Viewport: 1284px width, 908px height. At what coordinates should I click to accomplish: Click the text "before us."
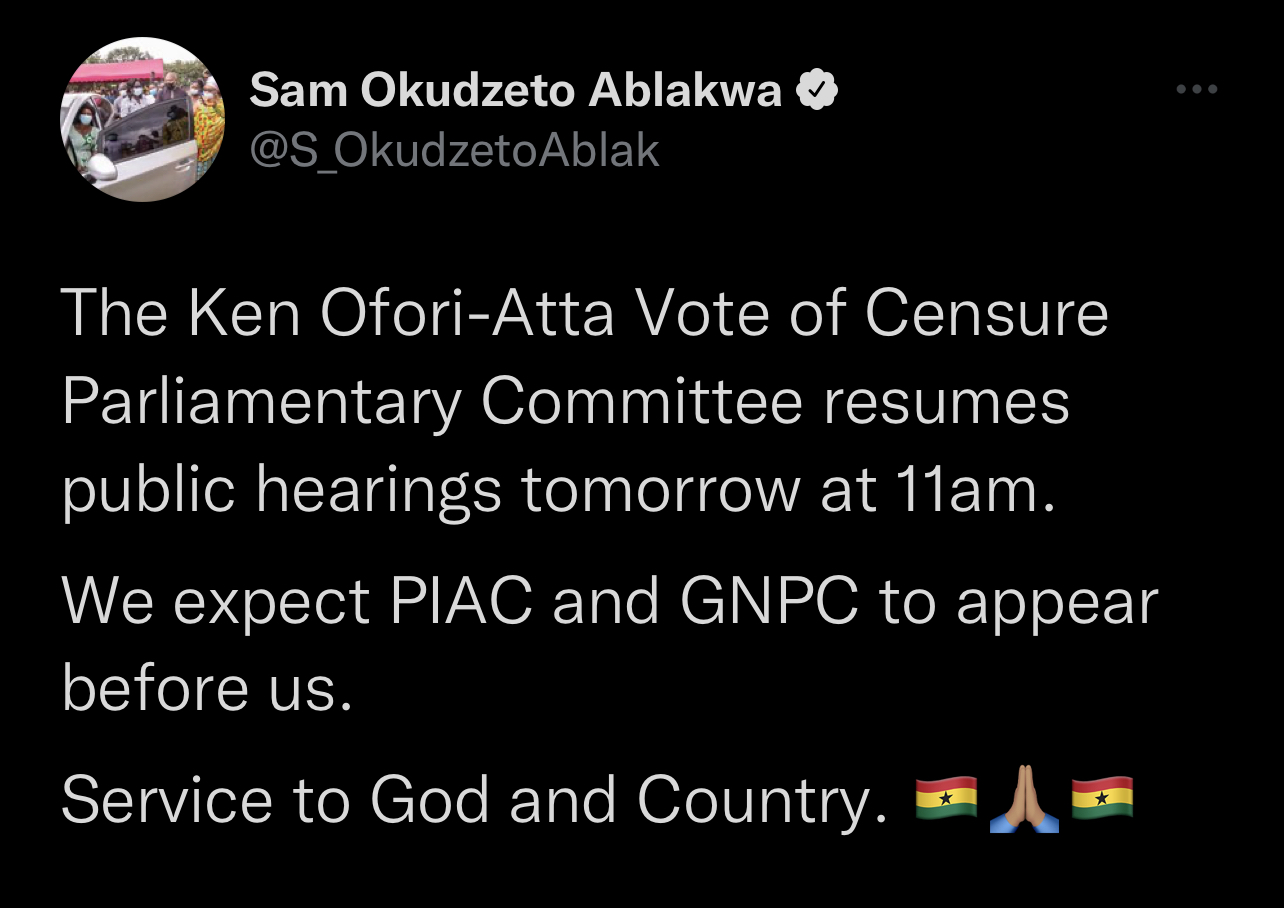coord(207,690)
